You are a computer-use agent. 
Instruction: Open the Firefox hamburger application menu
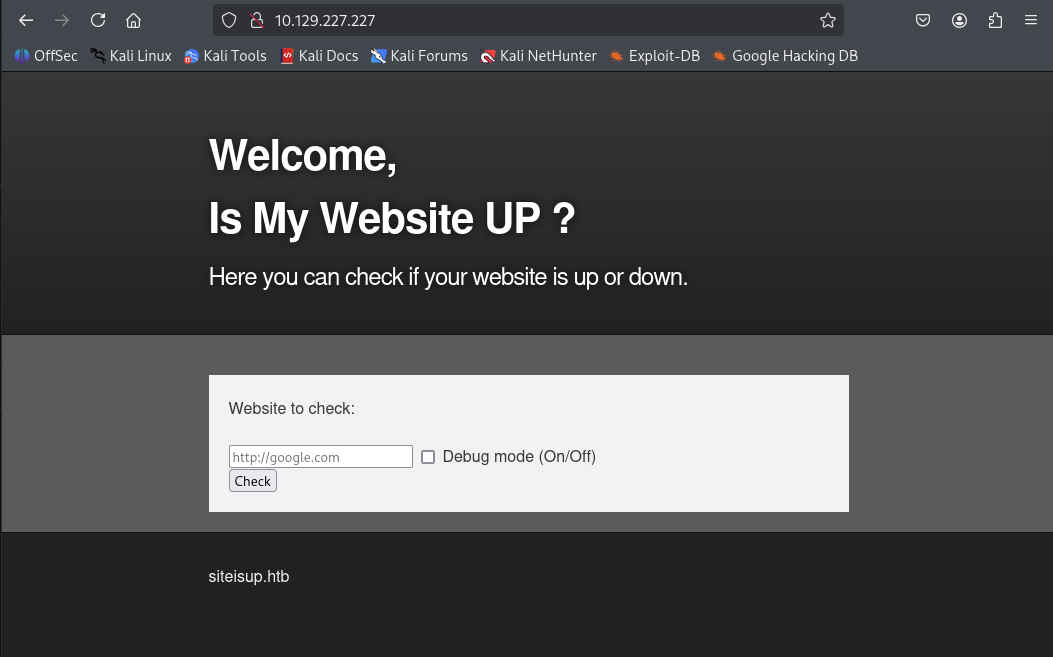coord(1031,20)
